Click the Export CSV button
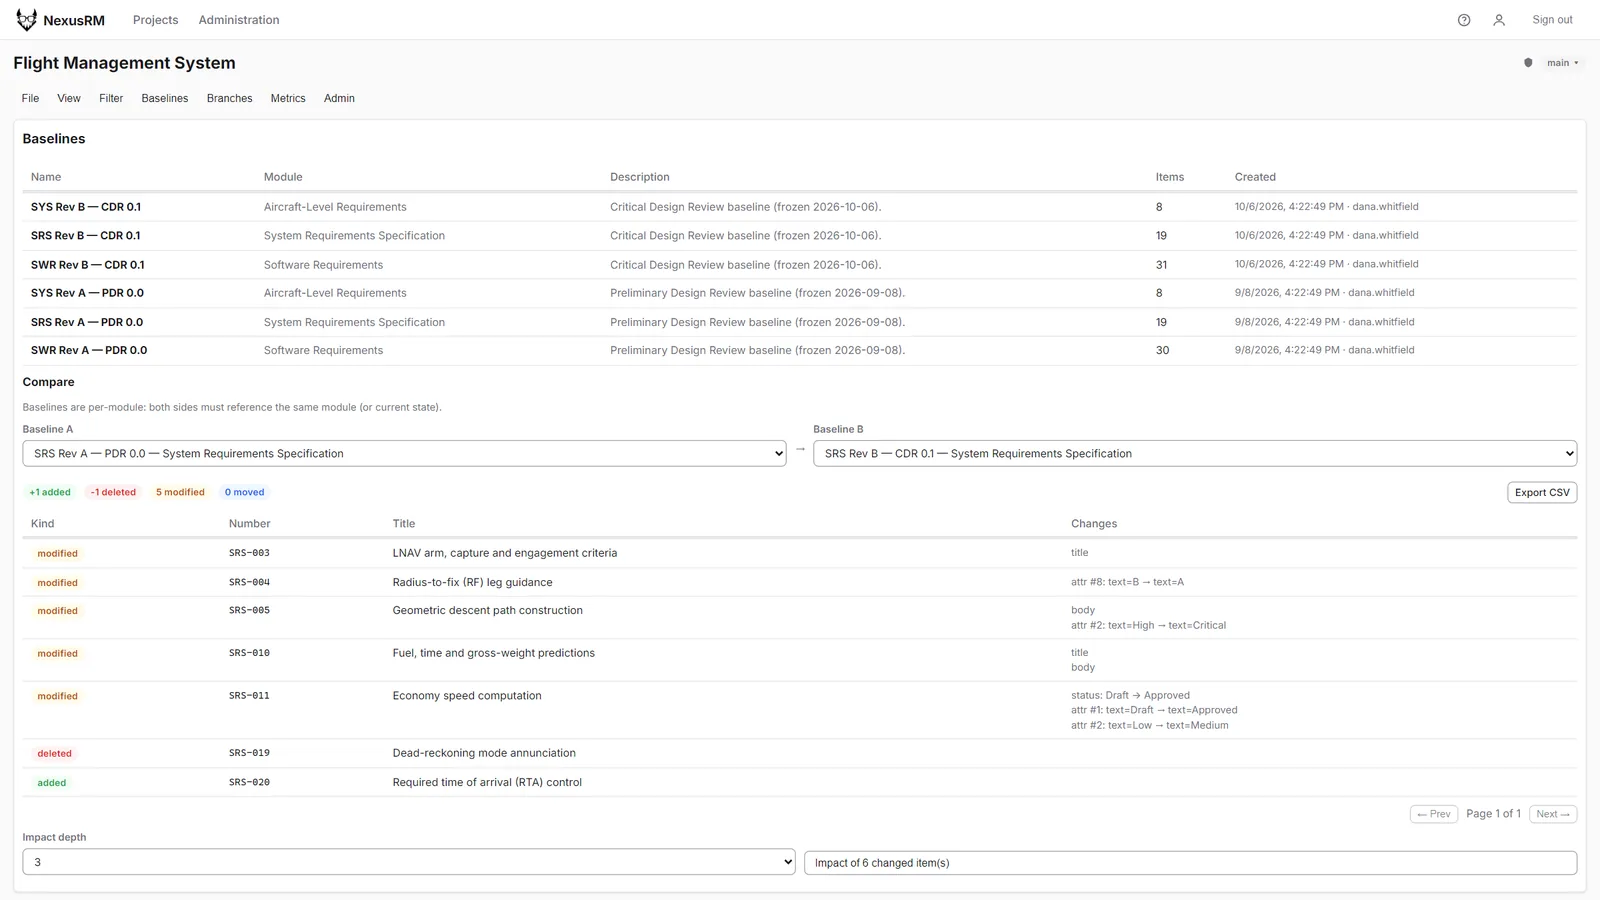The image size is (1600, 900). coord(1542,493)
